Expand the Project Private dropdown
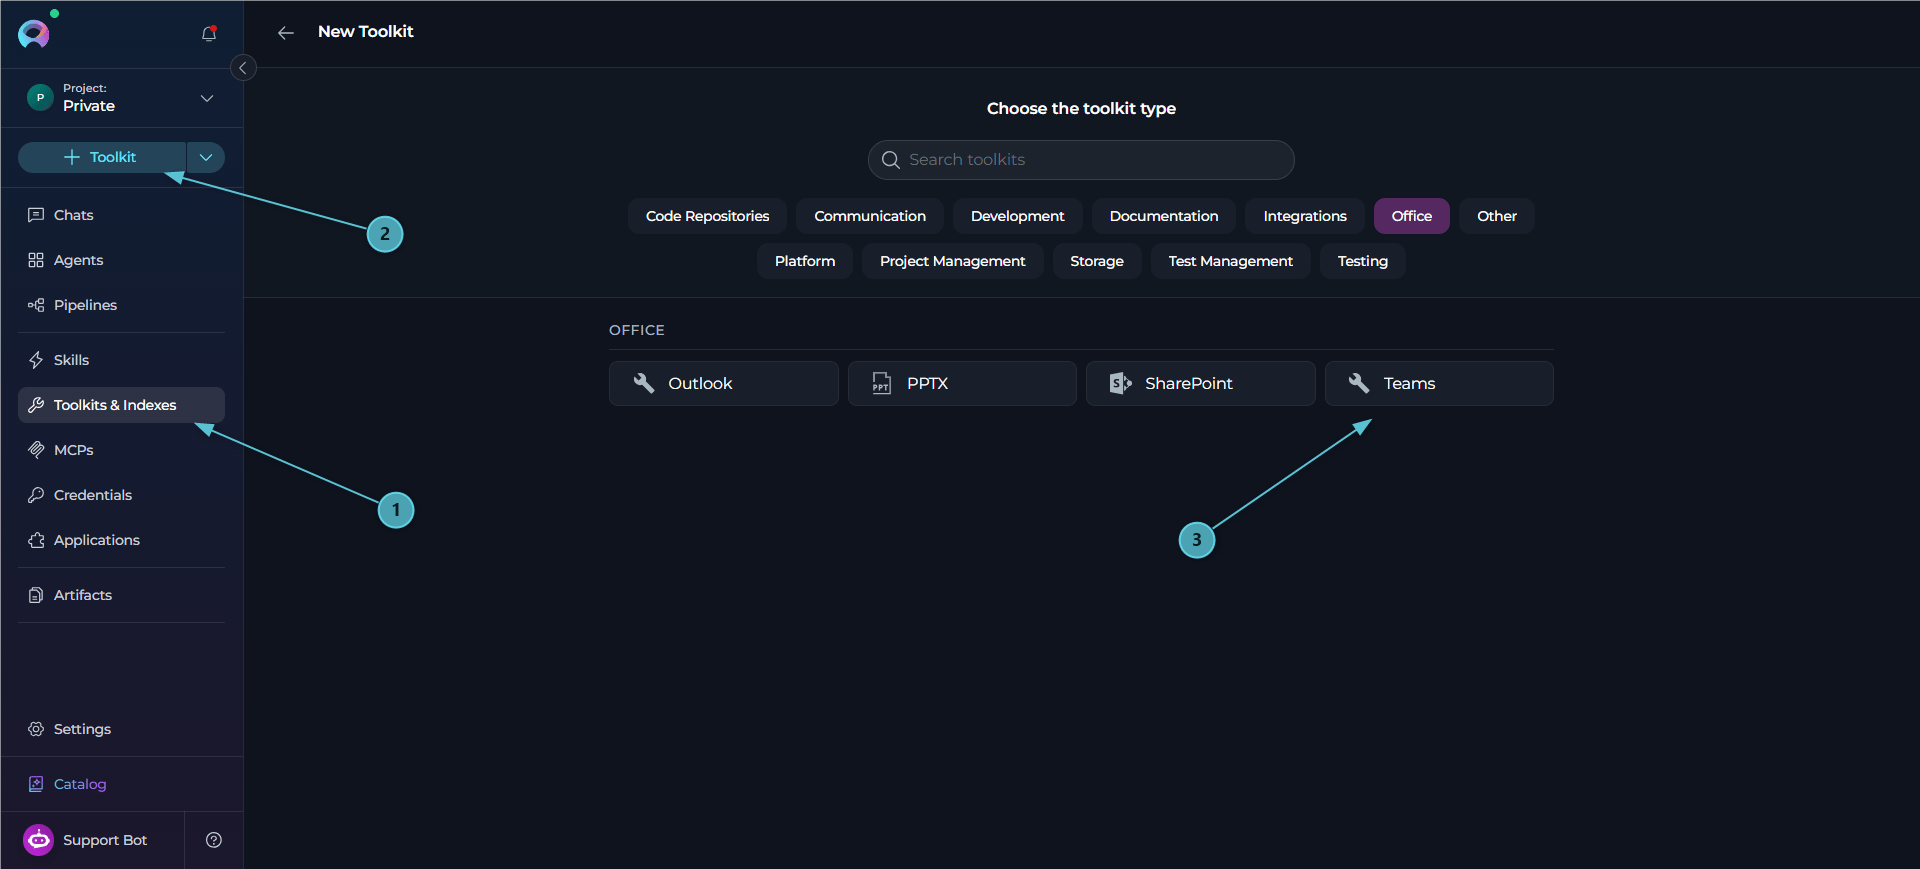 coord(207,98)
